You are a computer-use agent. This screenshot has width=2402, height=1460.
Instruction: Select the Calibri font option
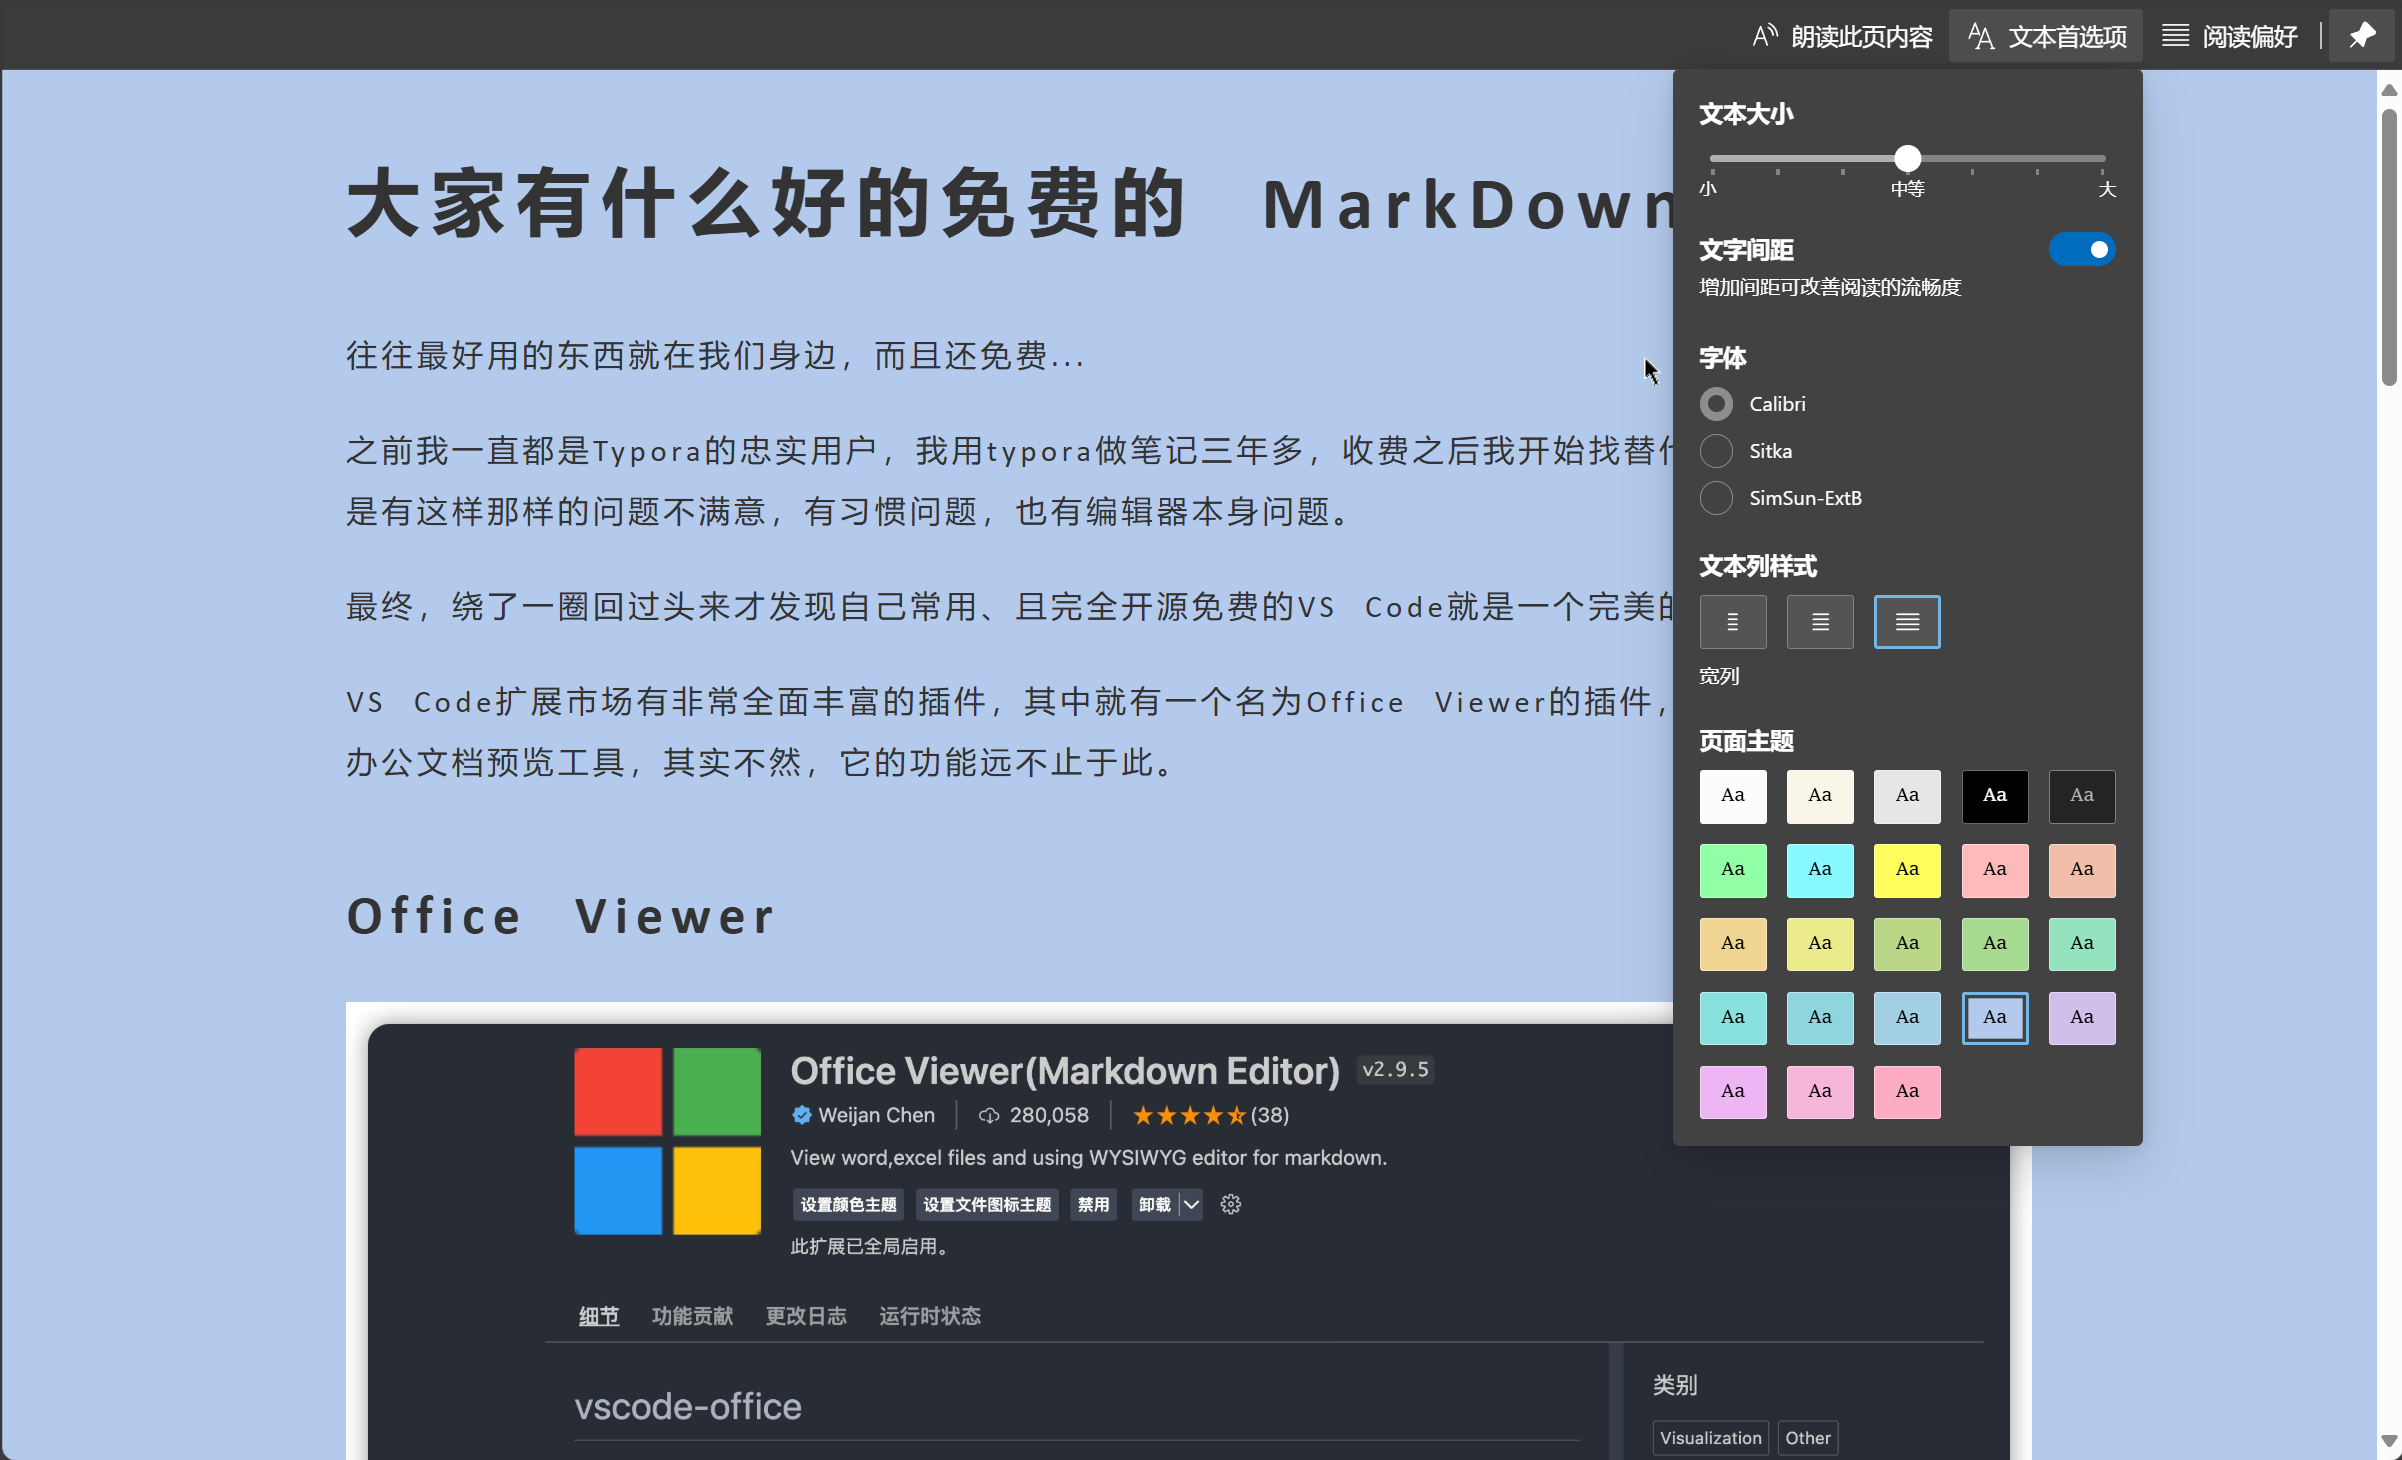[1717, 404]
